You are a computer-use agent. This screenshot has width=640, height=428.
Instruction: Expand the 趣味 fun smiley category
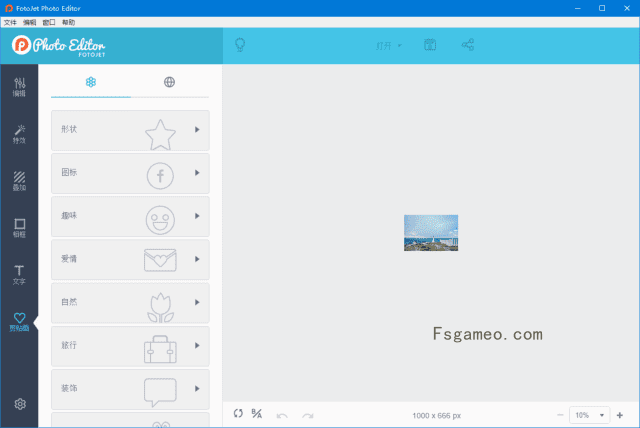pyautogui.click(x=130, y=216)
